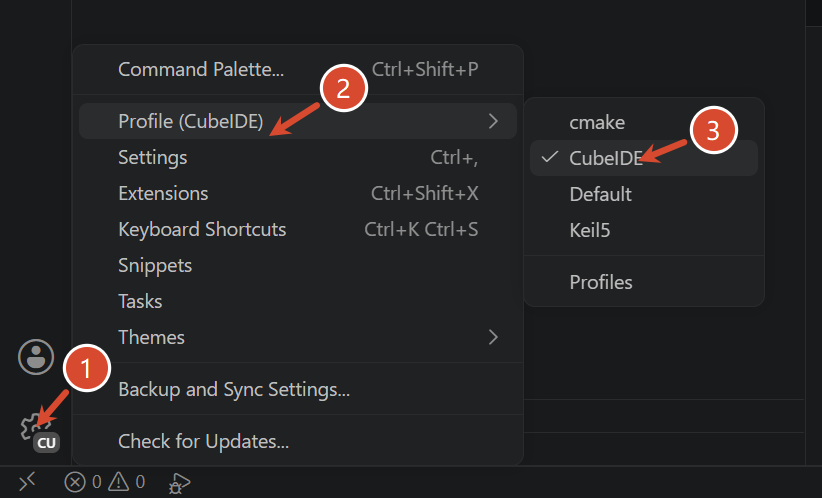
Task: Click the CU profile badge
Action: click(47, 443)
